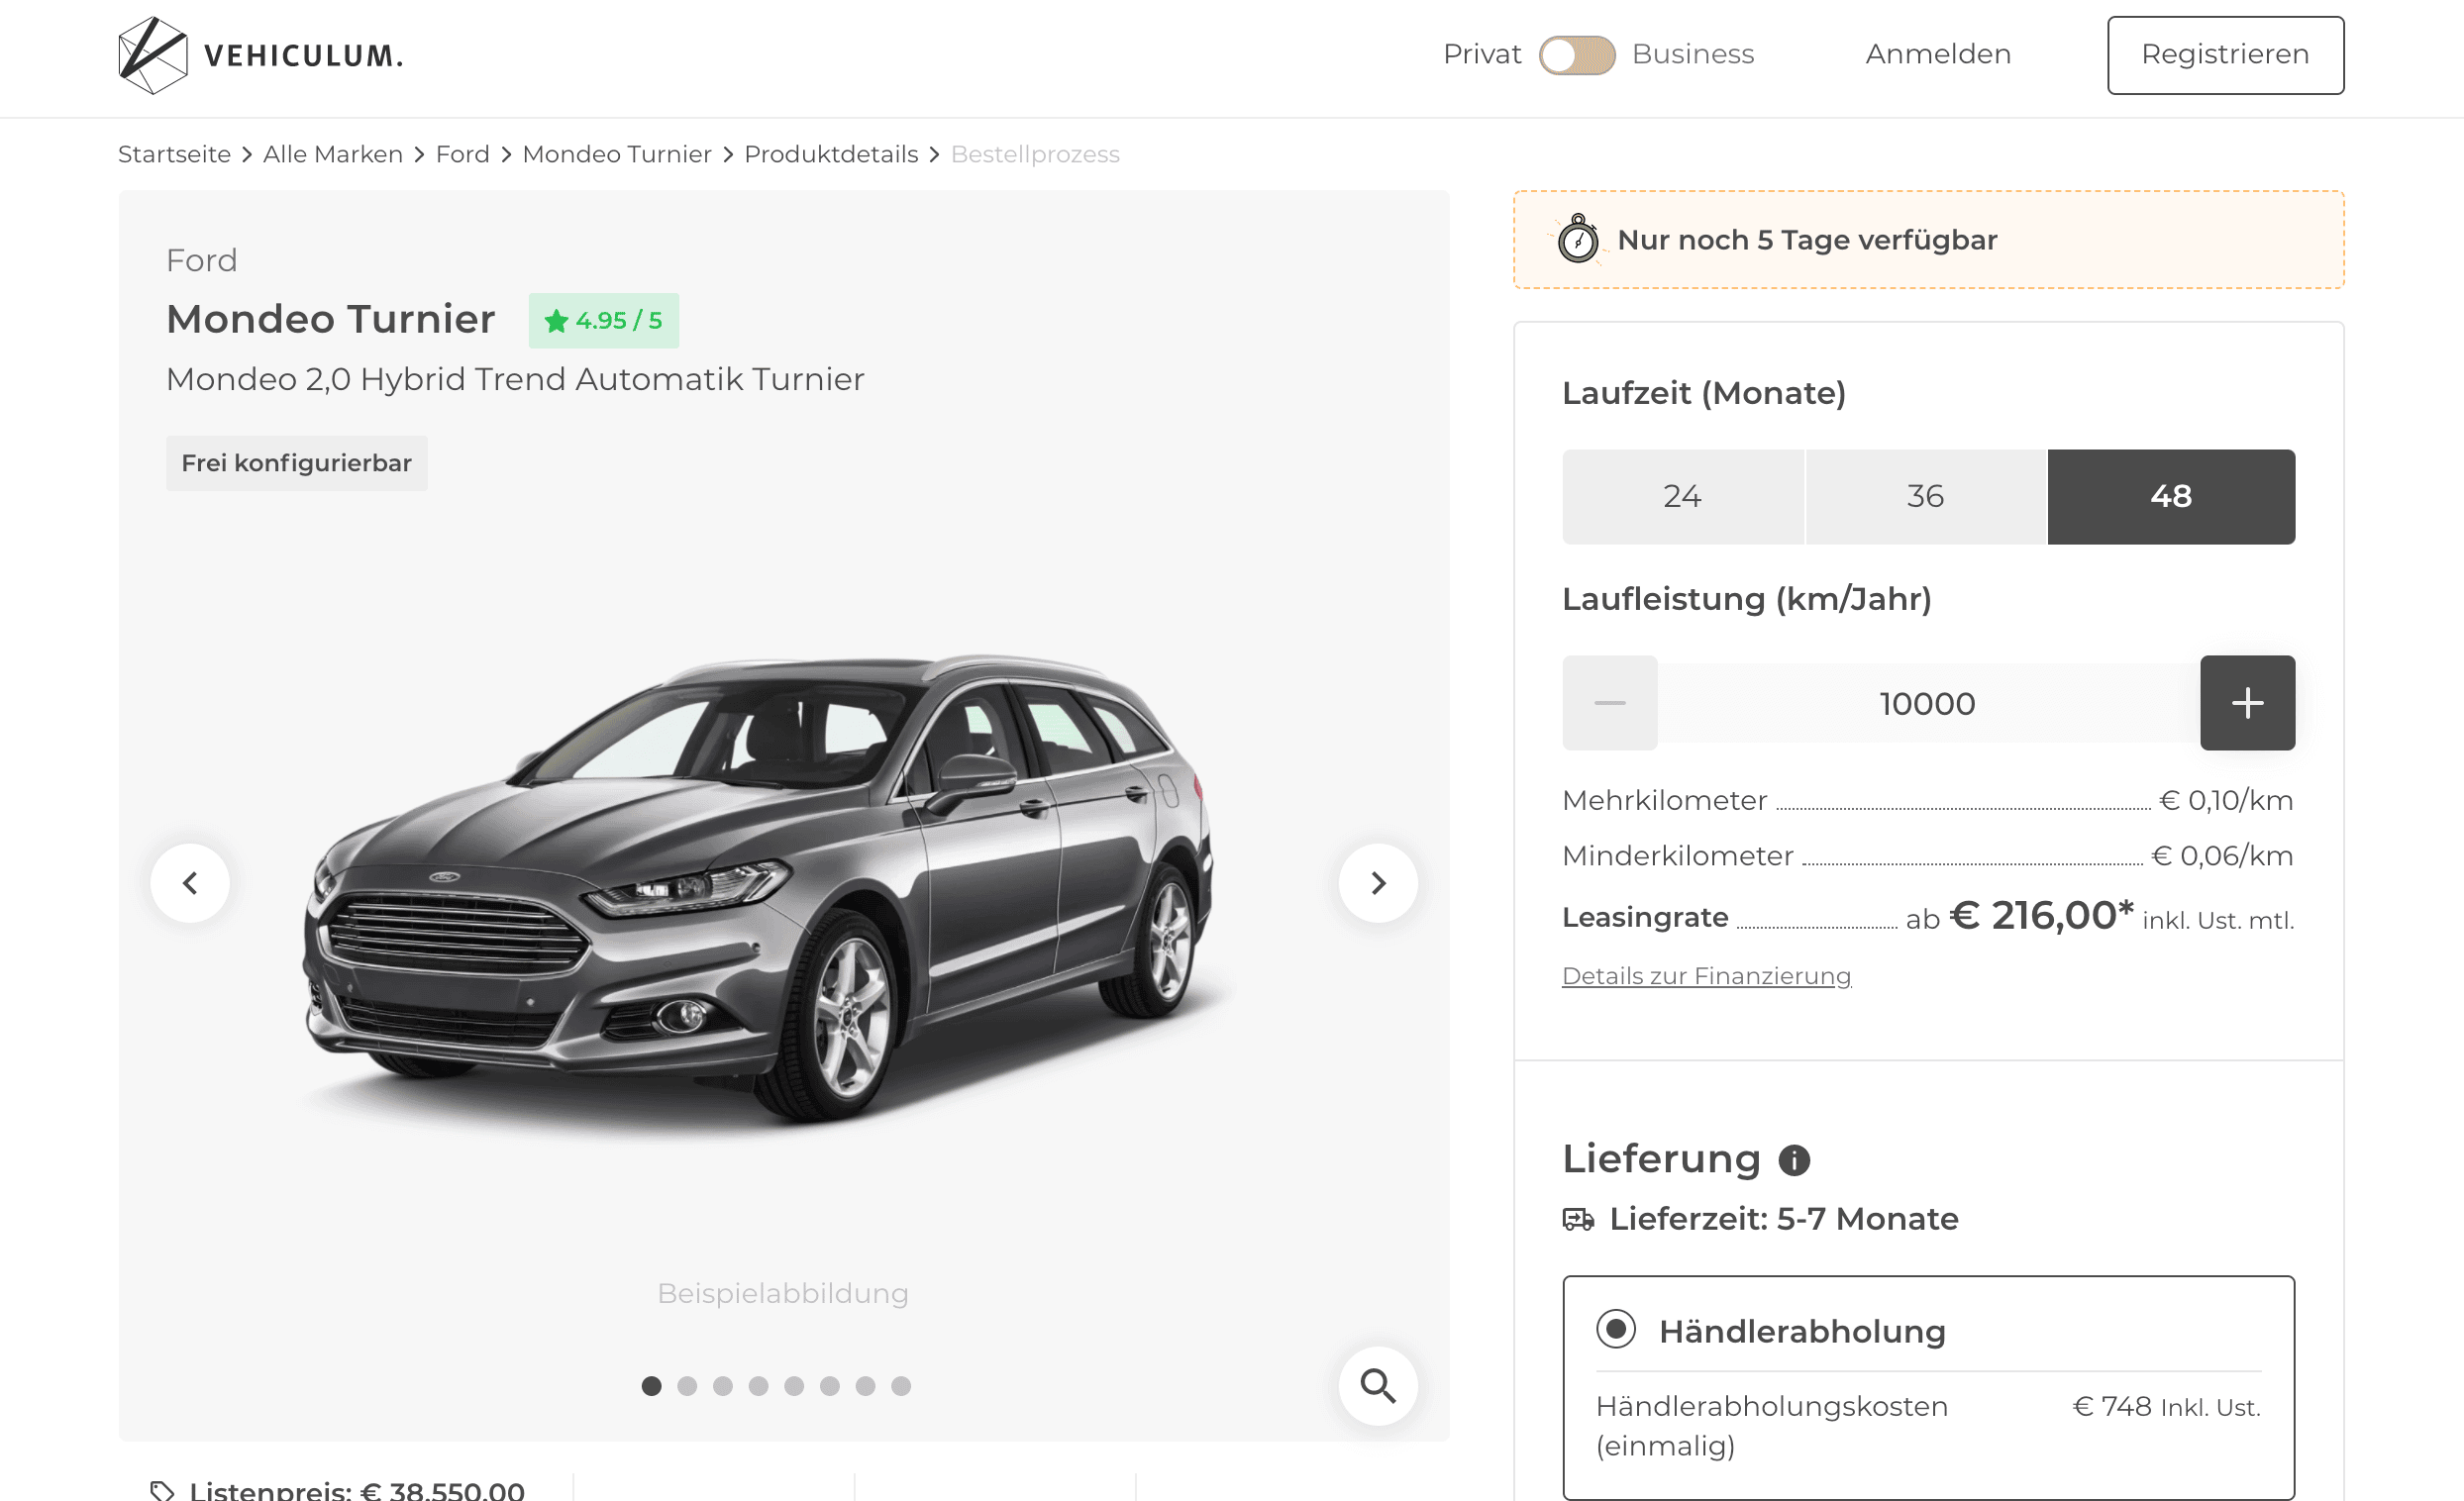This screenshot has width=2464, height=1501.
Task: Increase Laufleistung with plus button
Action: [2247, 703]
